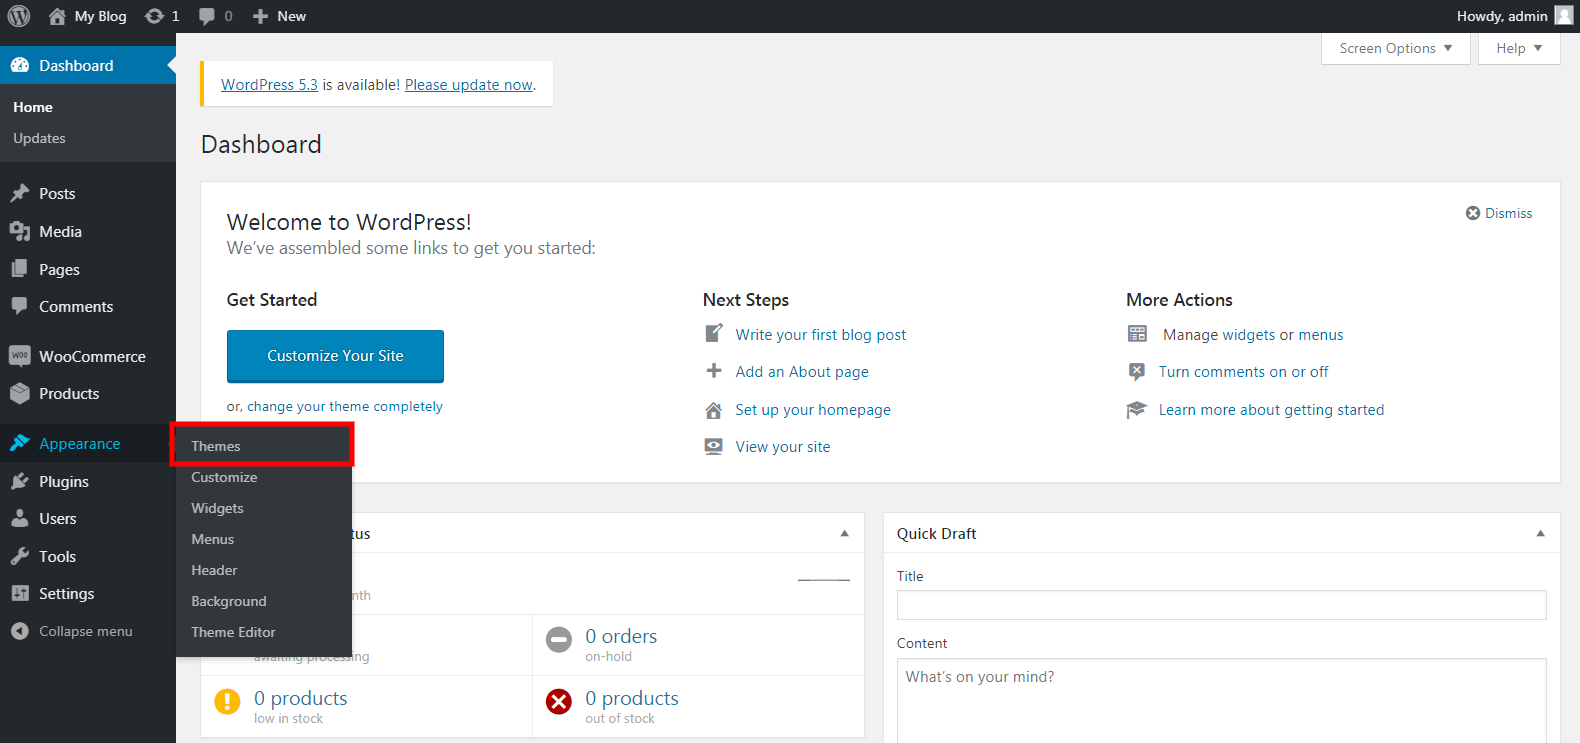Open Menus from Appearance submenu
The width and height of the screenshot is (1580, 743).
point(212,539)
